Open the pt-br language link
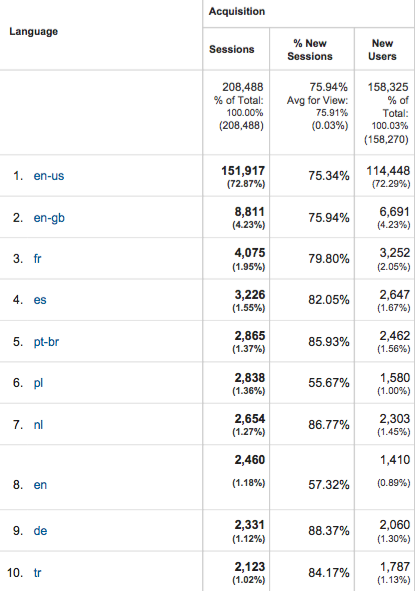 click(46, 342)
